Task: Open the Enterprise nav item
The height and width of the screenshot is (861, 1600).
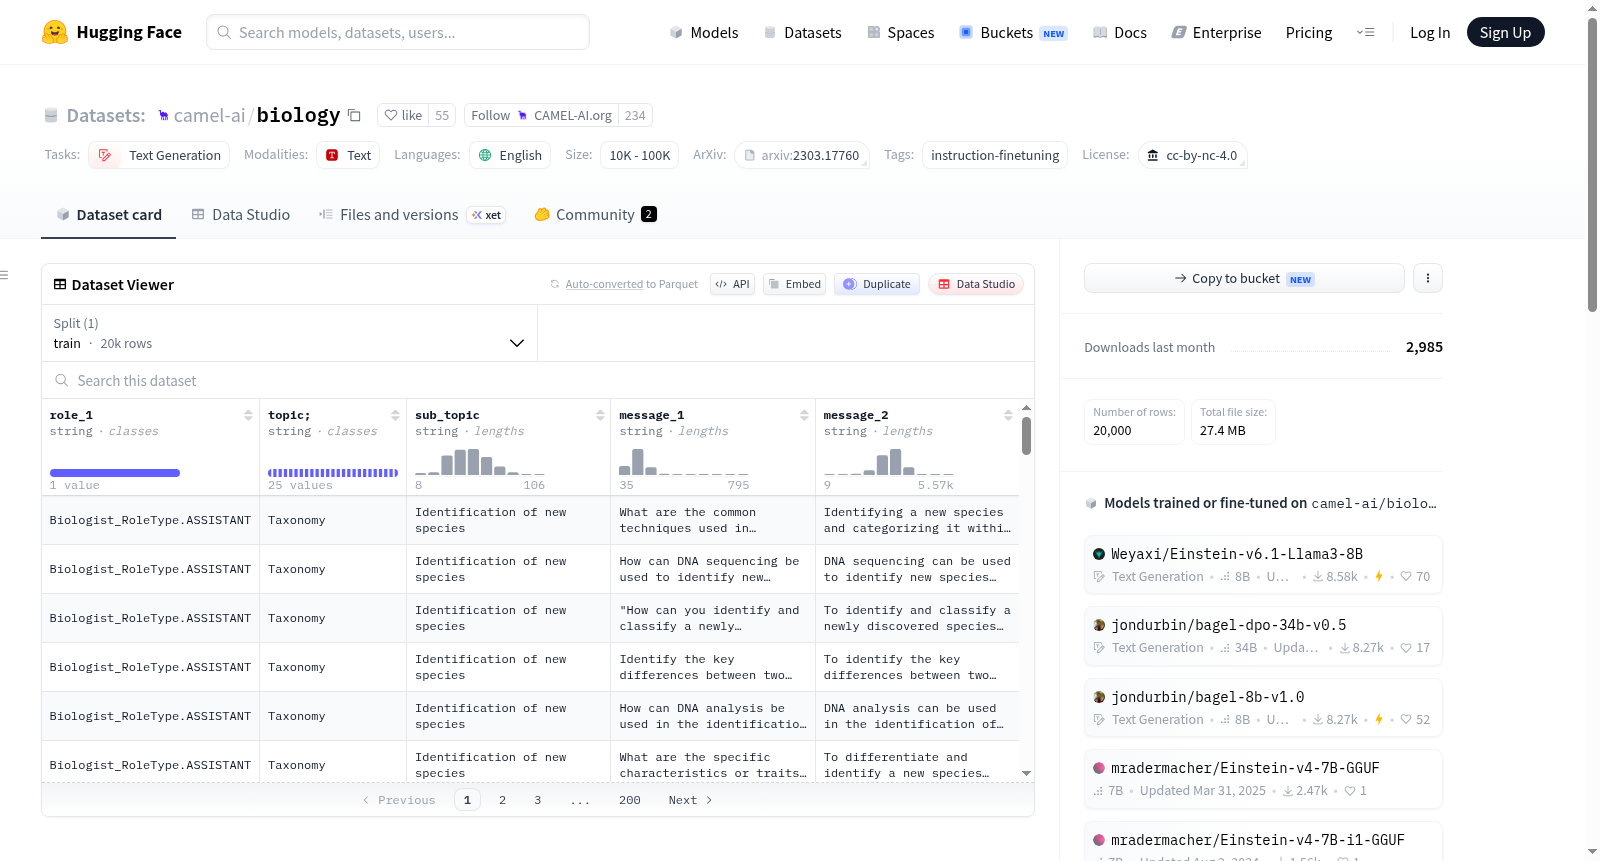Action: click(x=1216, y=32)
